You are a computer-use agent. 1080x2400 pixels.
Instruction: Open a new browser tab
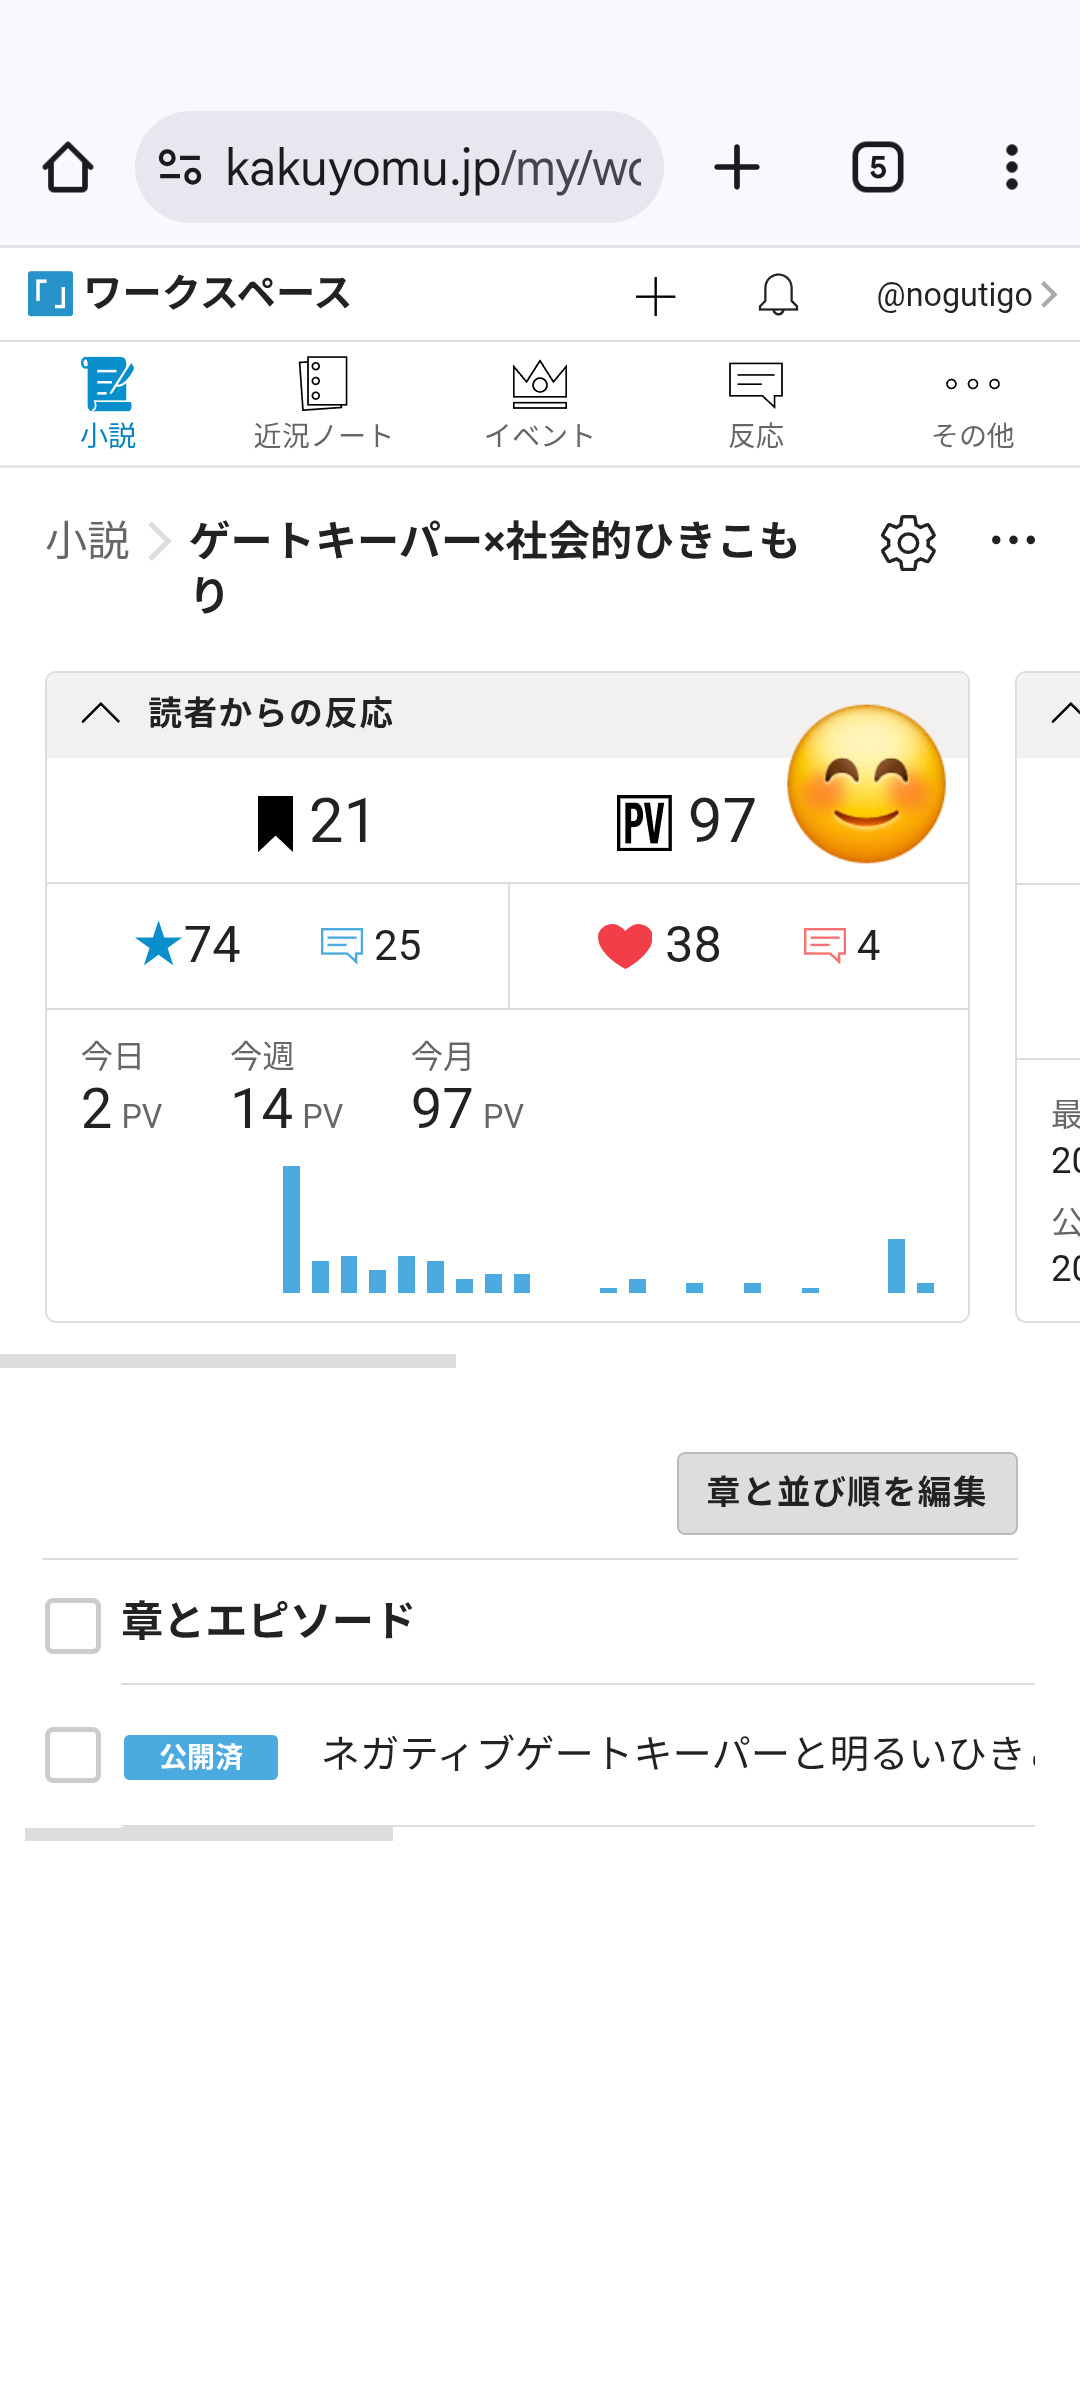point(737,167)
